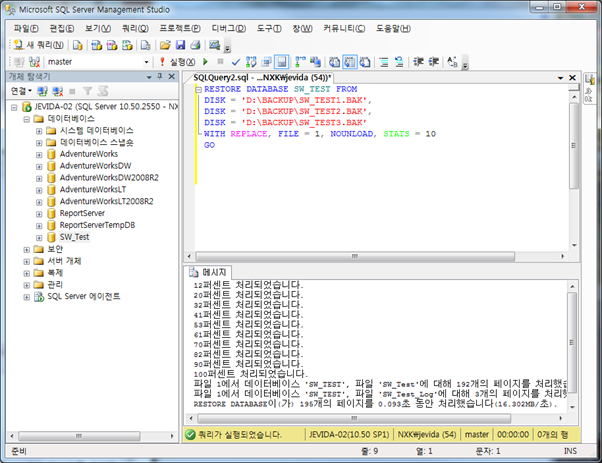Click Specify Template Parameter Values icon
This screenshot has height=463, width=602.
click(x=452, y=62)
